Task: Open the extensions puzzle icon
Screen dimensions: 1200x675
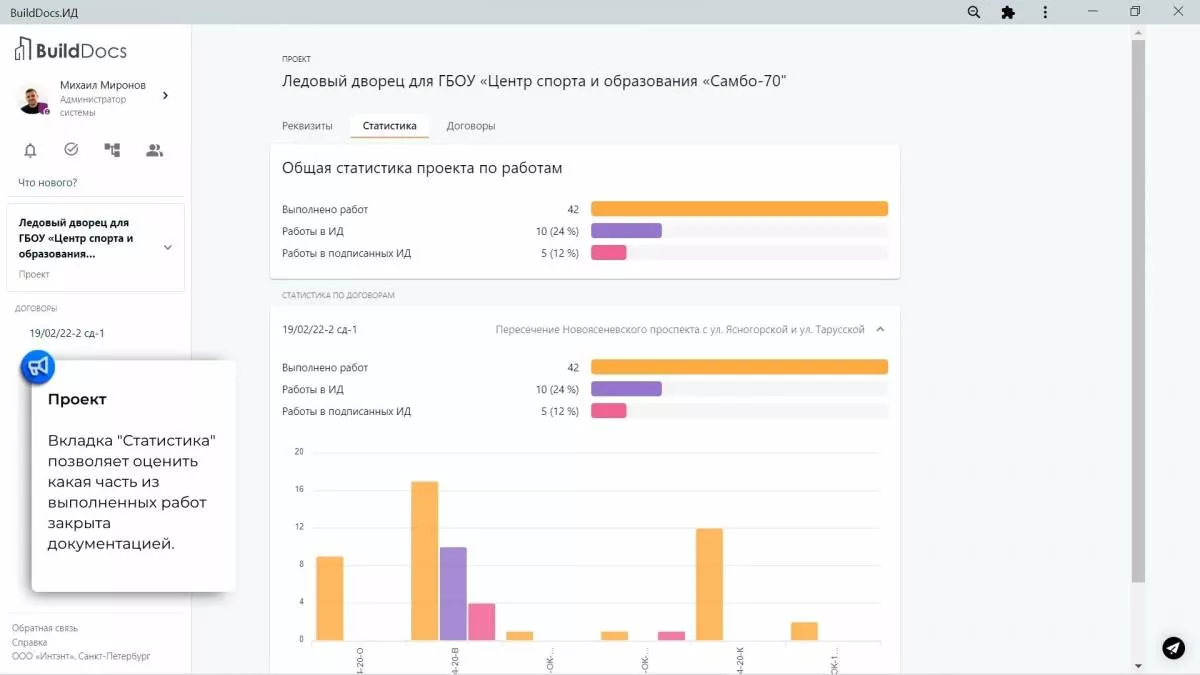Action: [1008, 12]
